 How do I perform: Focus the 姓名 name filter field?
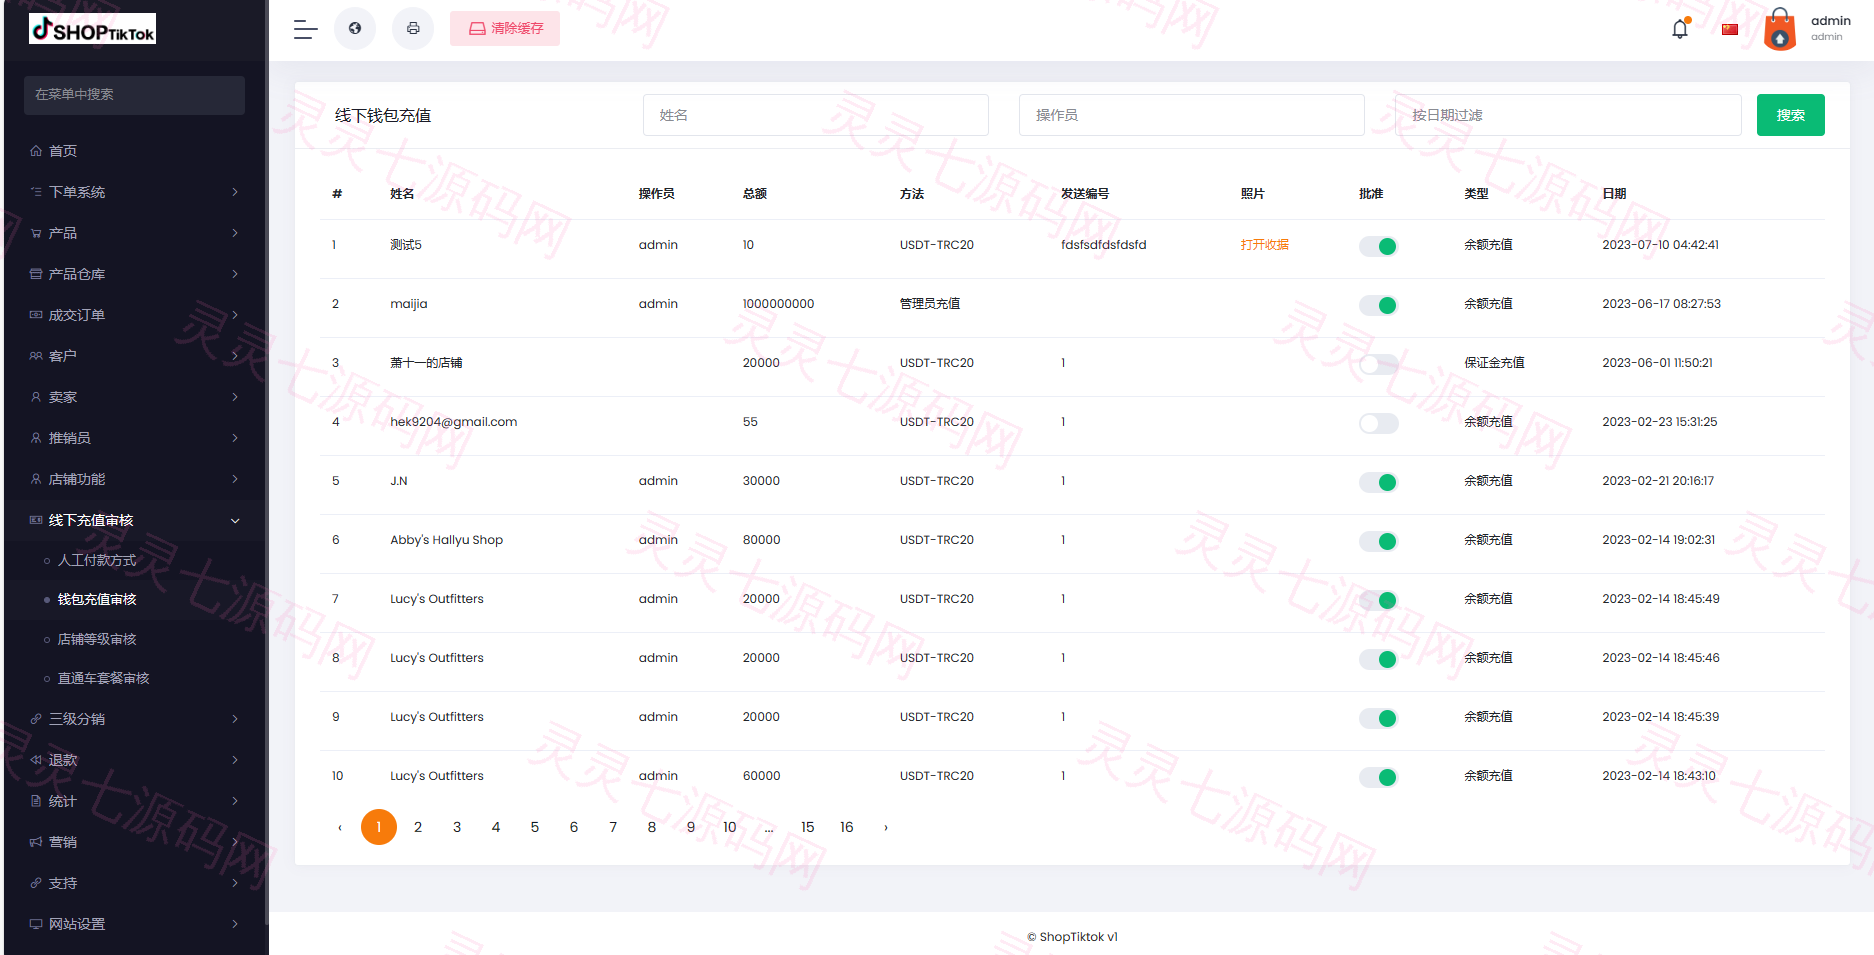pyautogui.click(x=816, y=115)
